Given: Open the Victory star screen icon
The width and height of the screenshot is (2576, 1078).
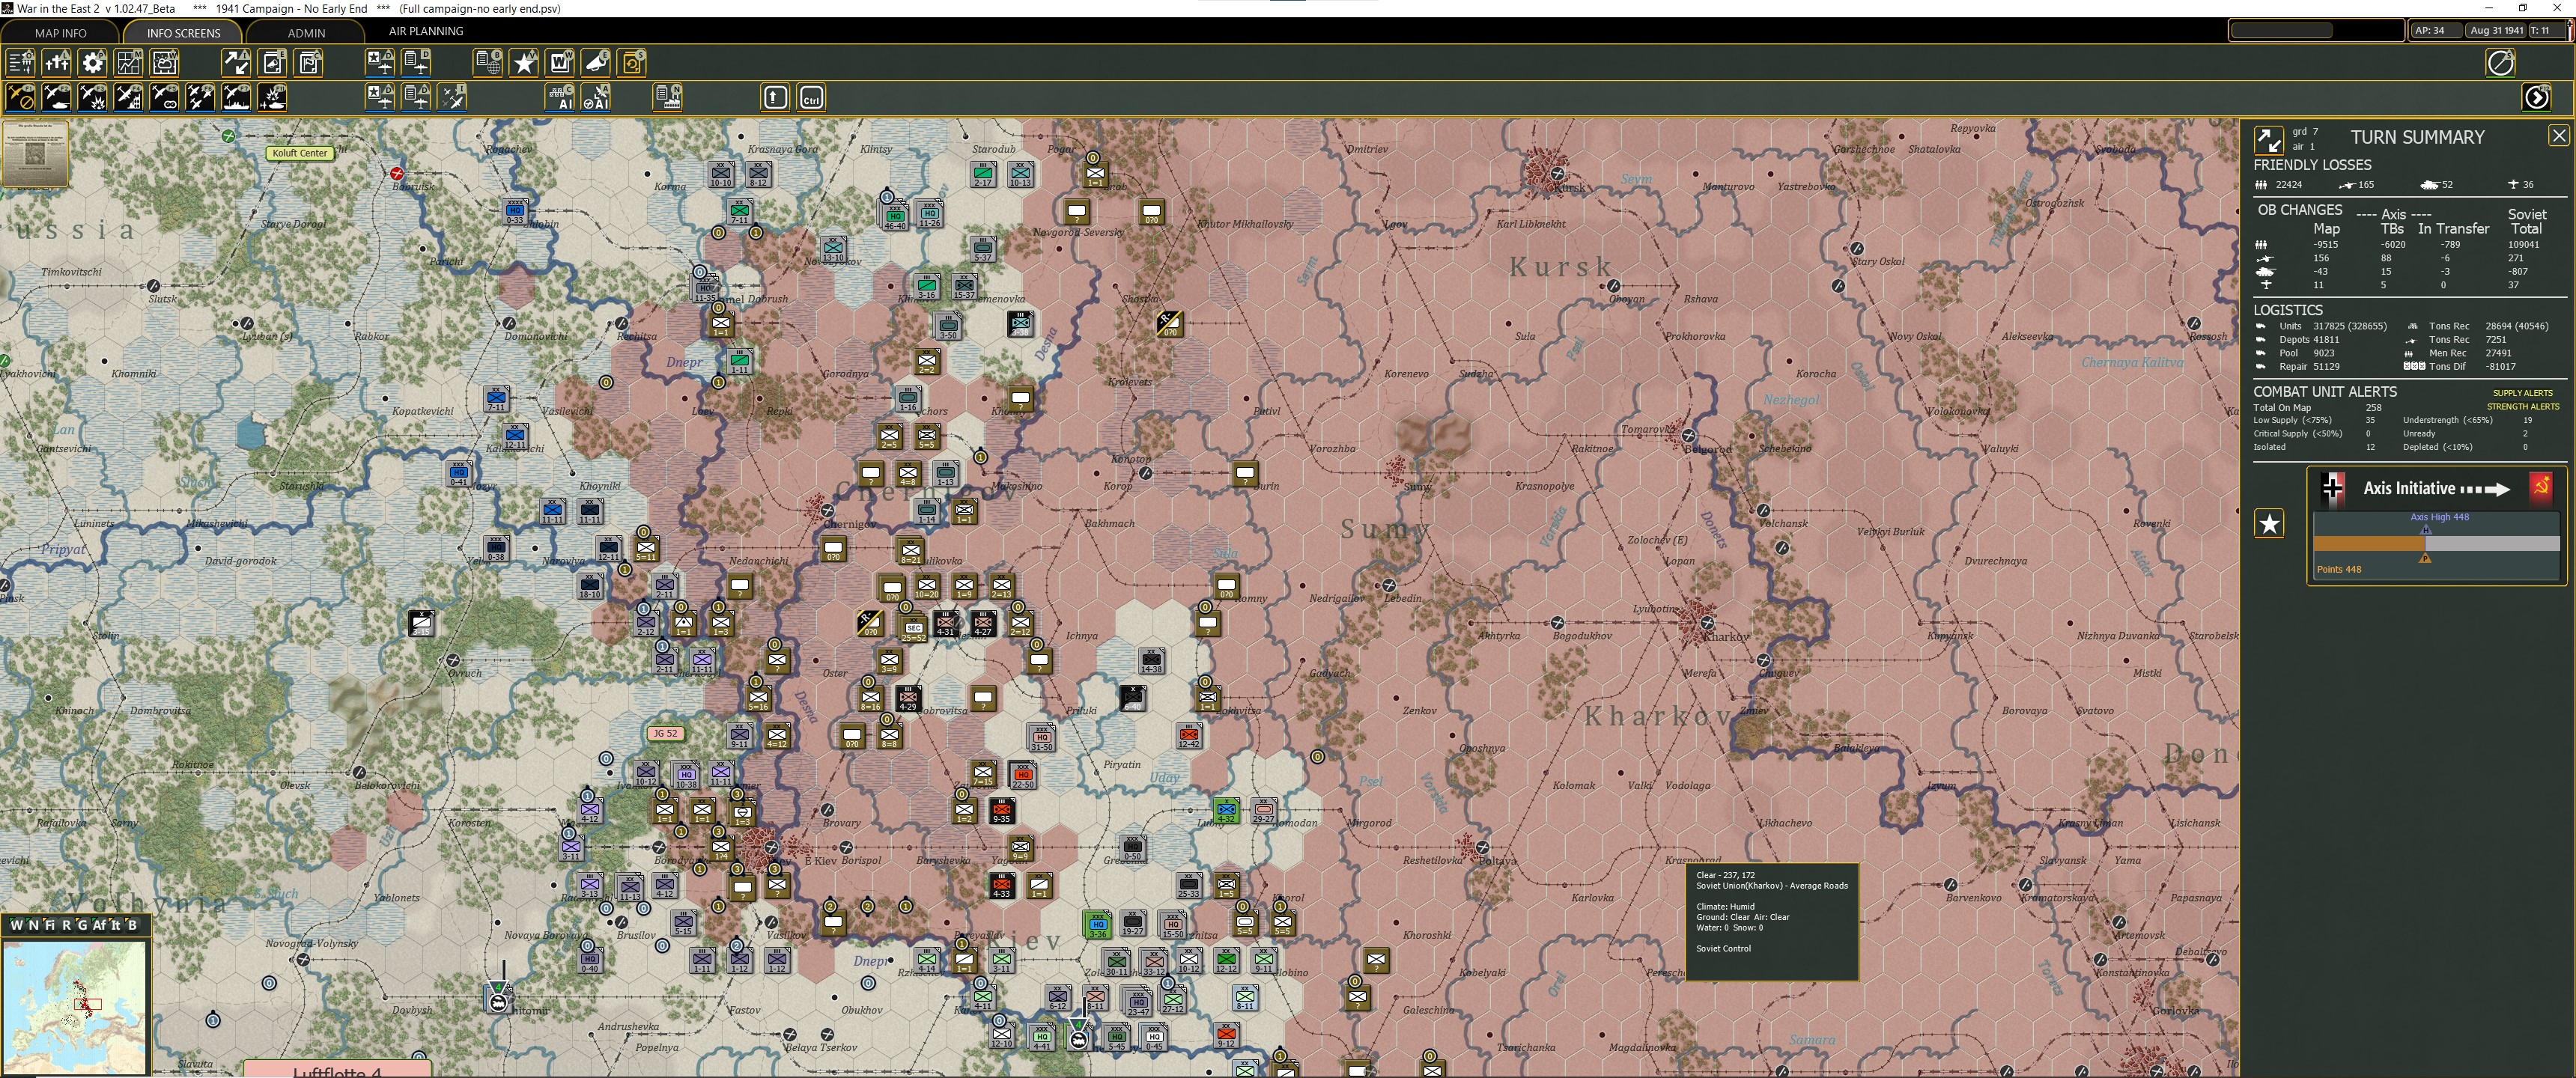Looking at the screenshot, I should [524, 63].
